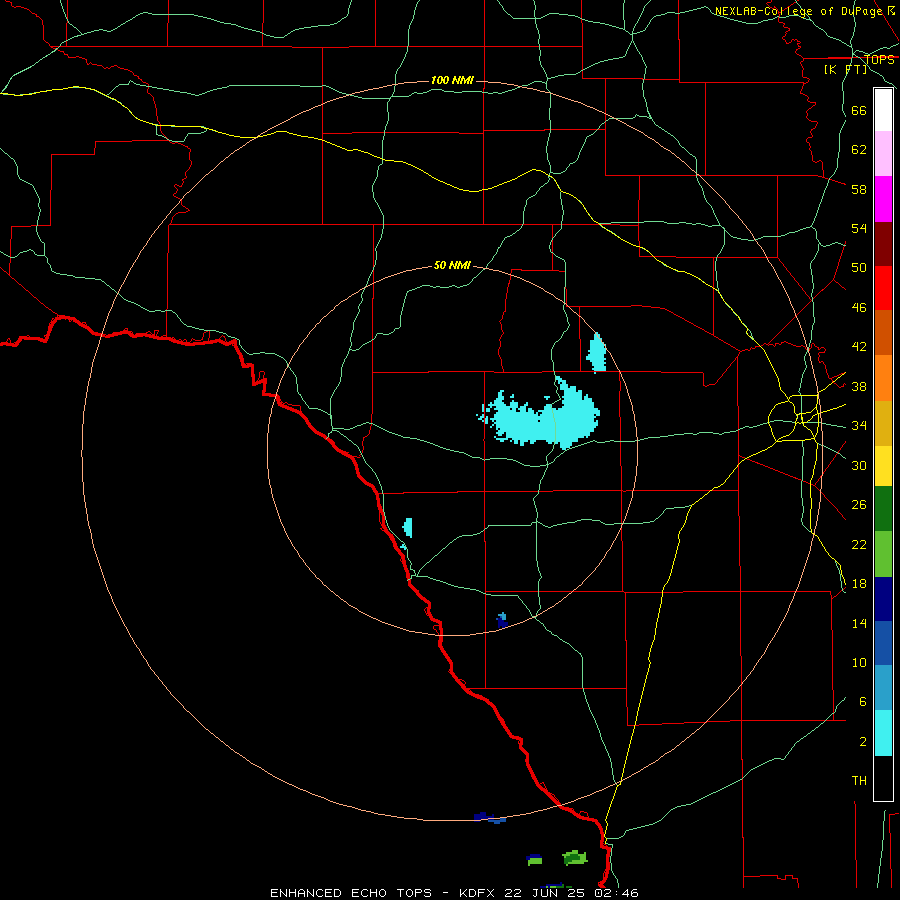
Task: Click the small cyan echo beside the border river
Action: pos(408,527)
